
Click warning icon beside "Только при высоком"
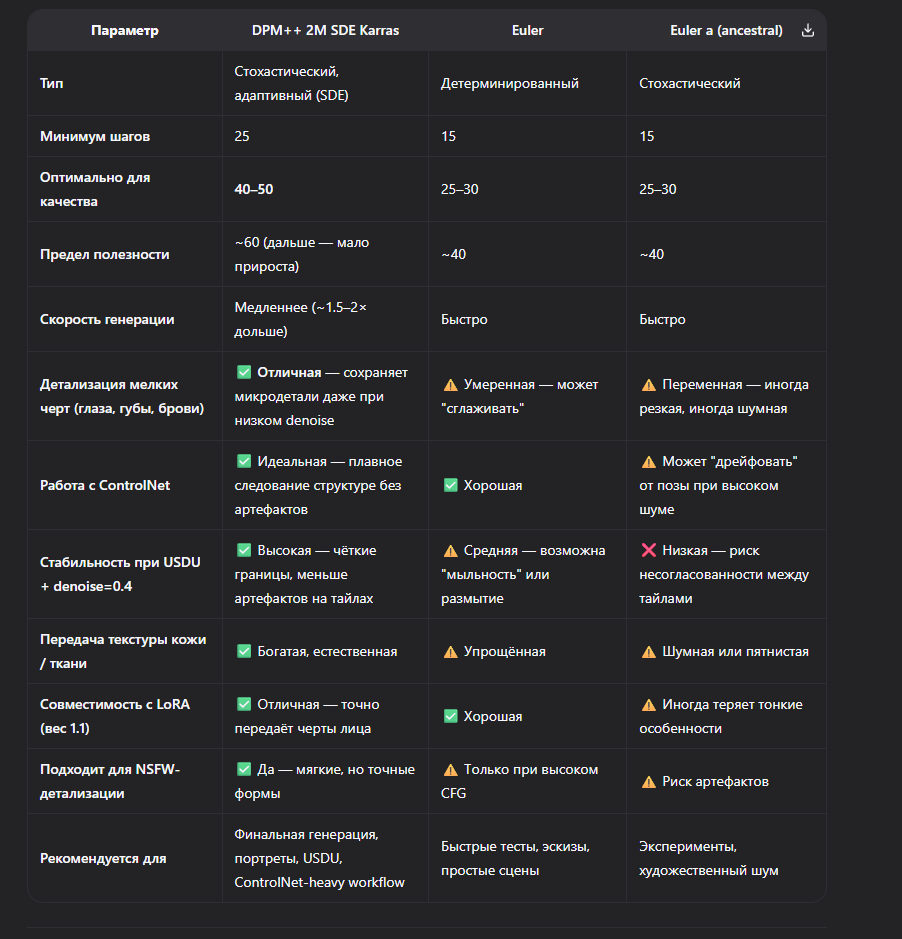pos(450,769)
